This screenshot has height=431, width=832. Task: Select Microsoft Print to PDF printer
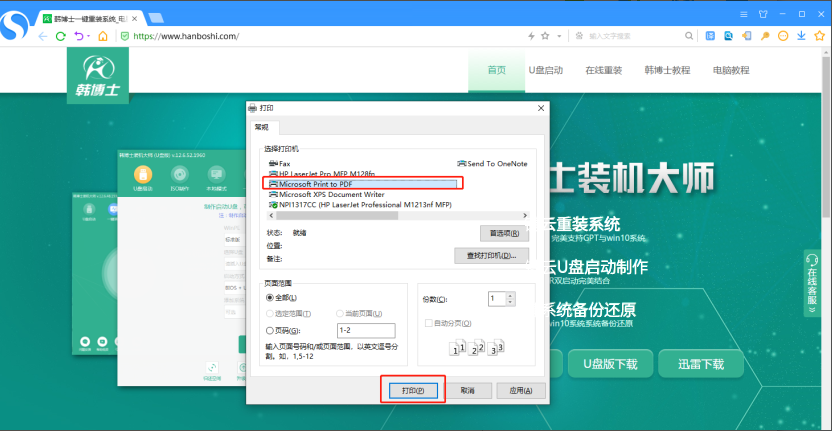[364, 184]
